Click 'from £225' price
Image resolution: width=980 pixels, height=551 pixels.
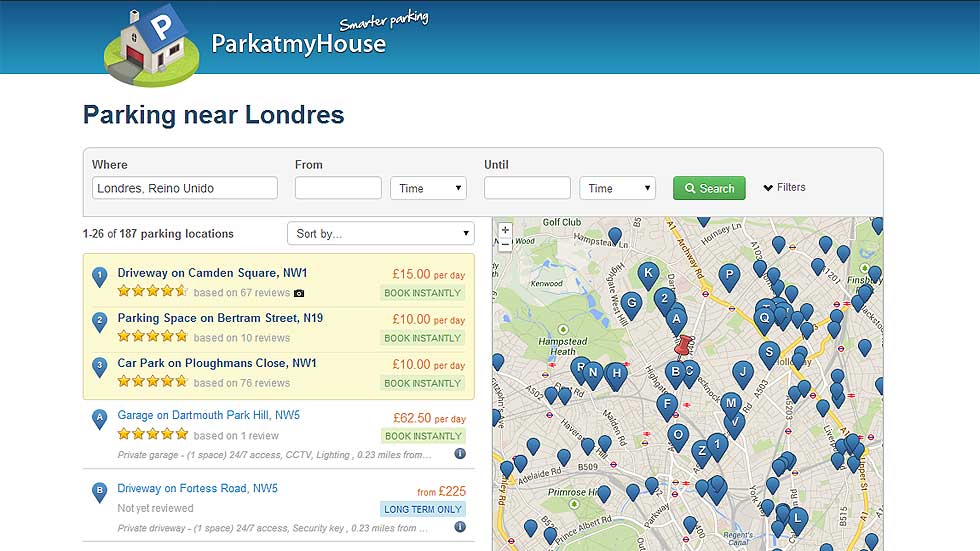coord(441,491)
